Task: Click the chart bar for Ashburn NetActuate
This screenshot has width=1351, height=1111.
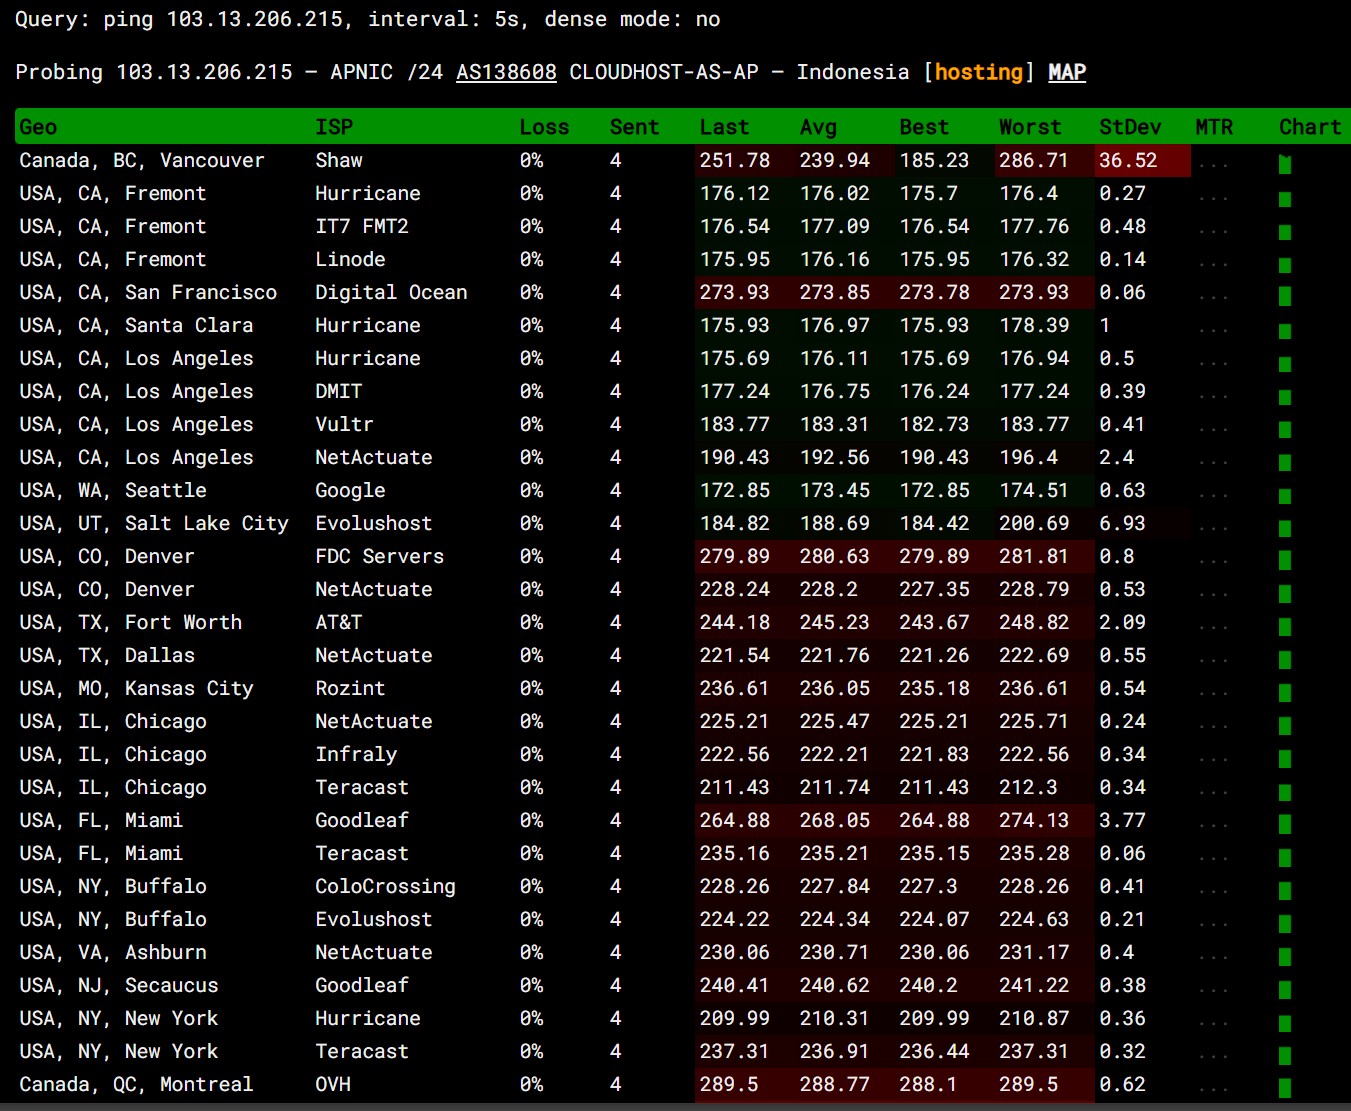Action: [x=1285, y=957]
